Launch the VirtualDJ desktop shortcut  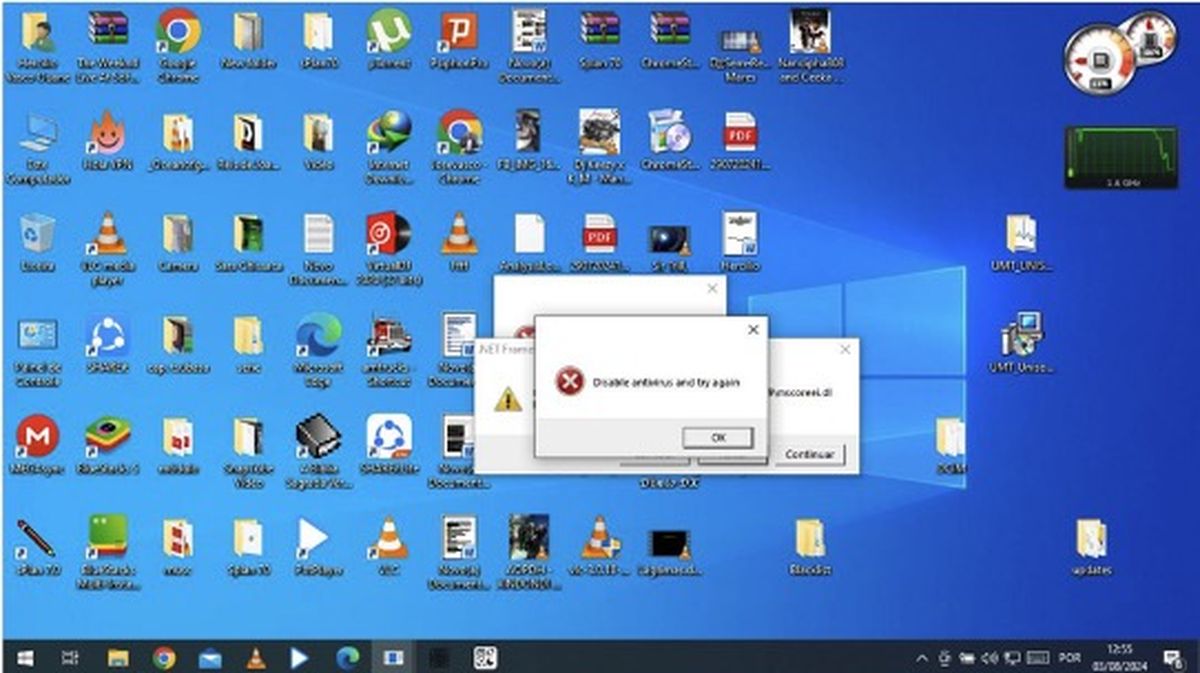(389, 249)
